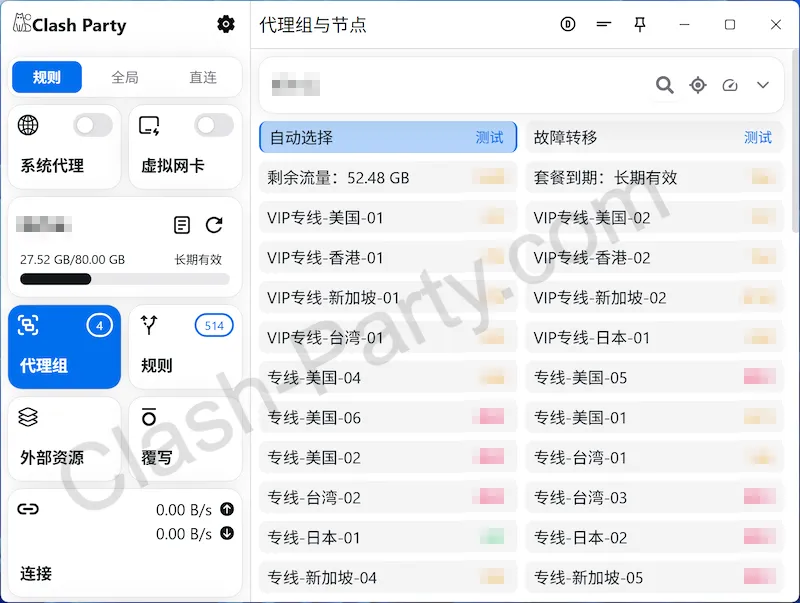Click the circled D icon in title bar
Viewport: 800px width, 603px height.
tap(568, 25)
